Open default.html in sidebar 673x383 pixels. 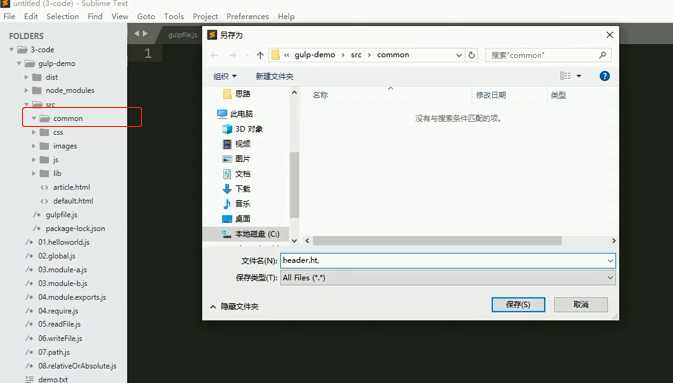(x=73, y=201)
